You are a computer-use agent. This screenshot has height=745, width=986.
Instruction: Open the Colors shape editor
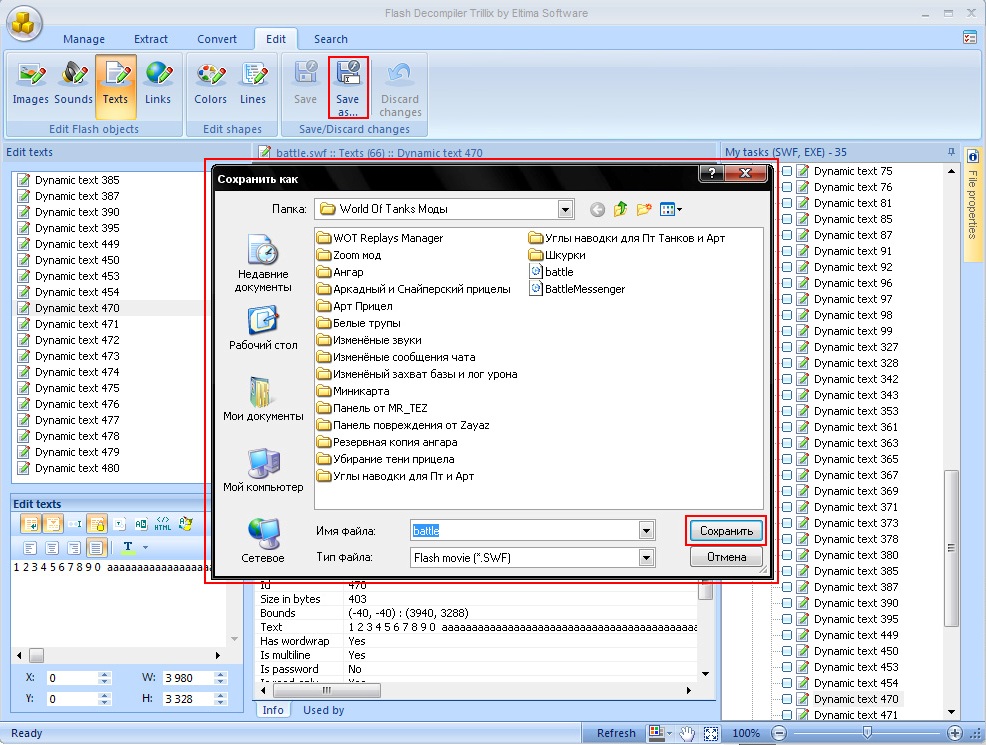(210, 84)
